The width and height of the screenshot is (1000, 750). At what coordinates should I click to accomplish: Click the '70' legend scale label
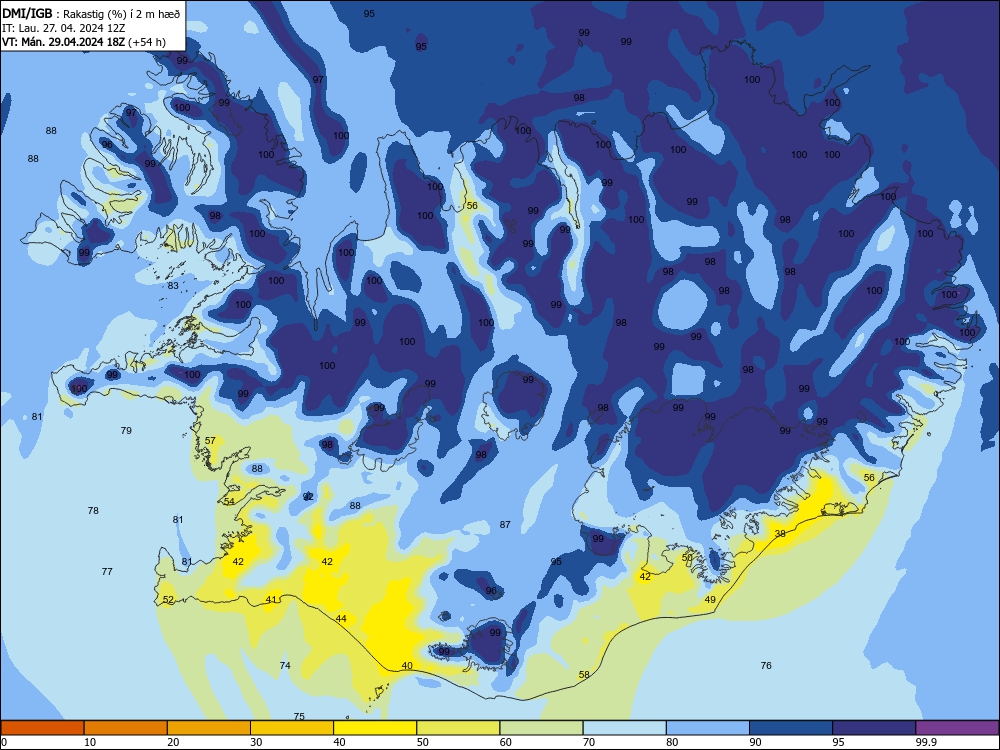pyautogui.click(x=589, y=742)
